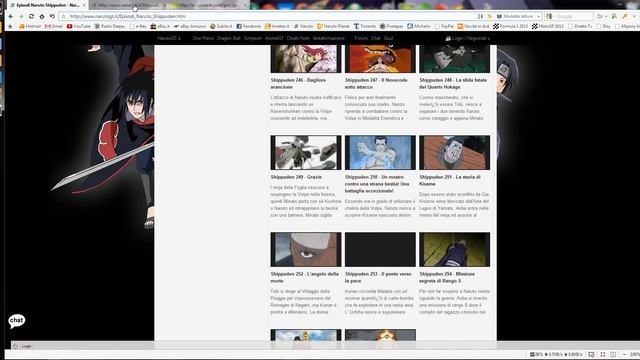Open MotoGP 2012 bookmark
640x360 pixels.
click(547, 26)
